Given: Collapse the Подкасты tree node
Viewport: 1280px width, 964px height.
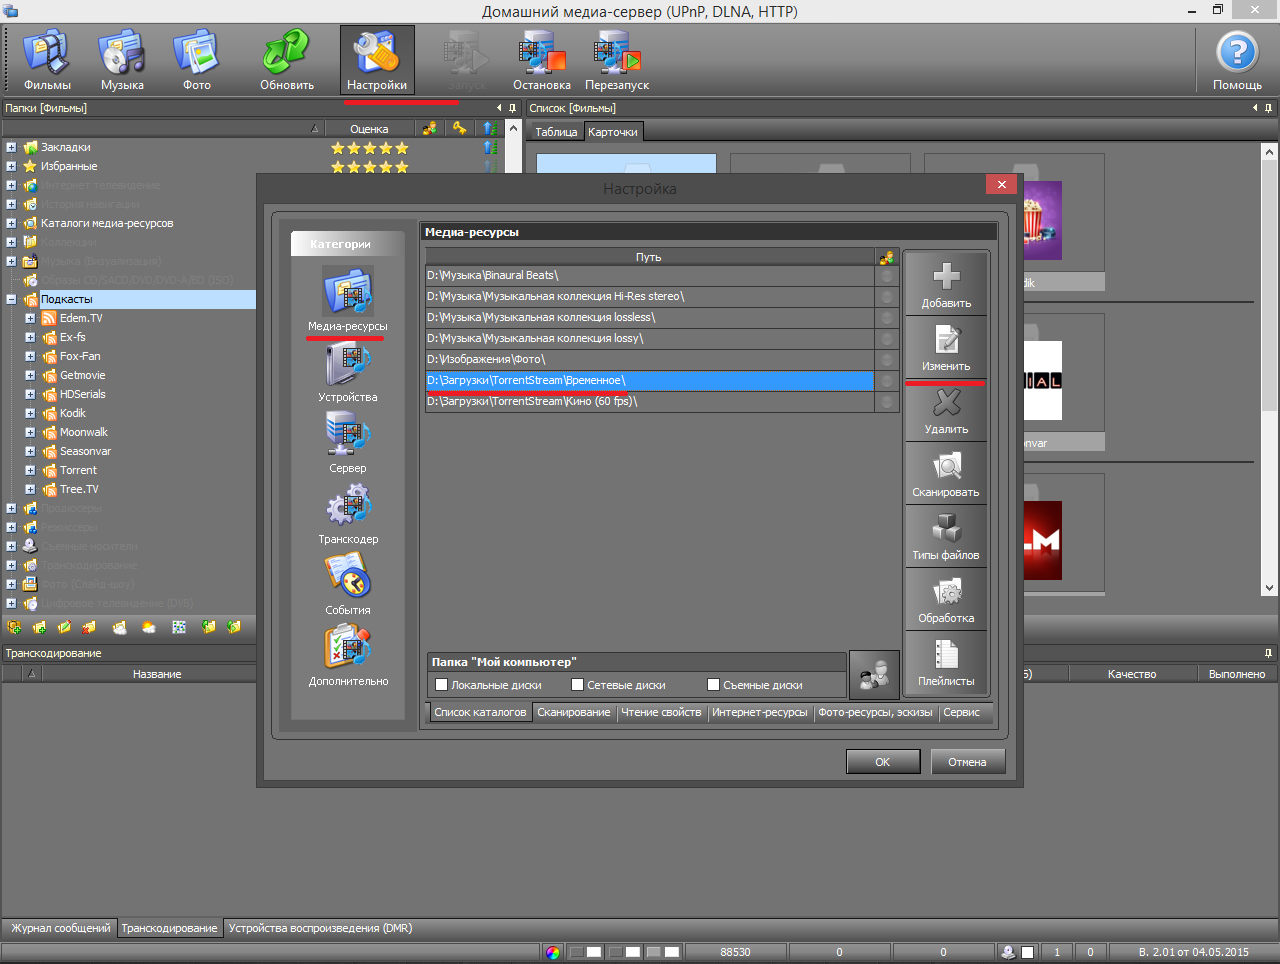Looking at the screenshot, I should pyautogui.click(x=11, y=299).
